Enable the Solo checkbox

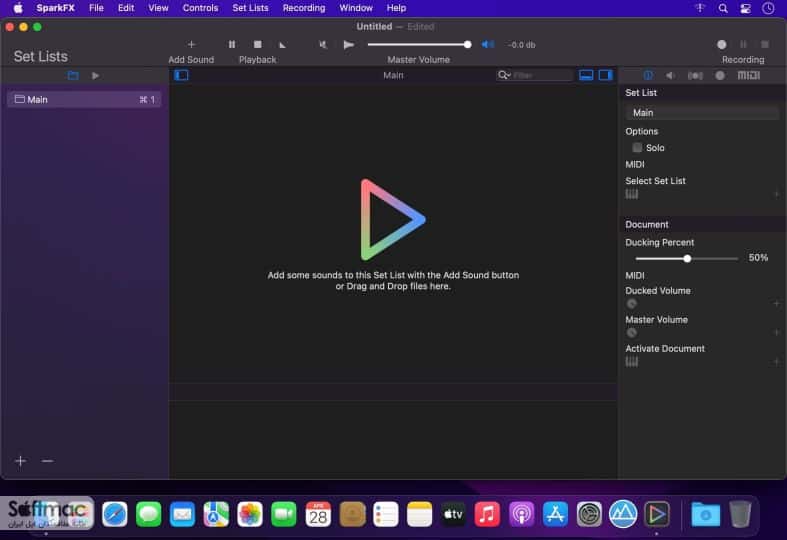pyautogui.click(x=637, y=148)
